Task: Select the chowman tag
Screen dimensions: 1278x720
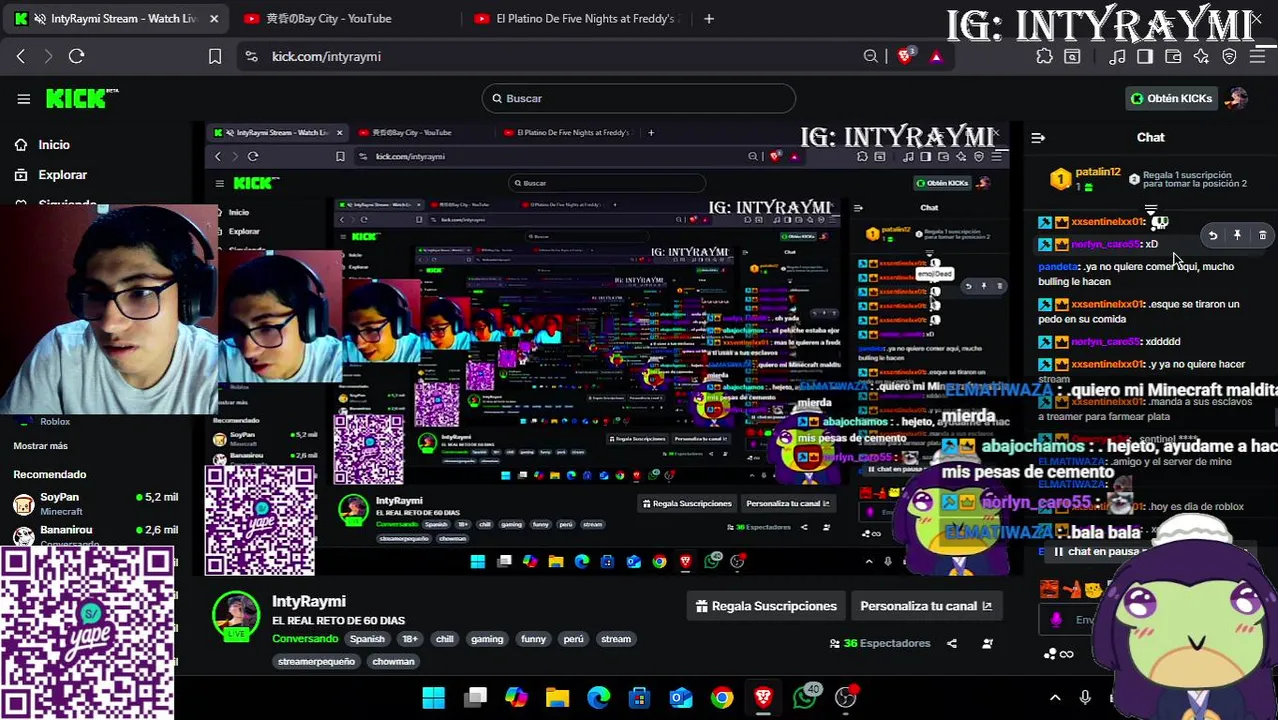Action: (x=393, y=661)
